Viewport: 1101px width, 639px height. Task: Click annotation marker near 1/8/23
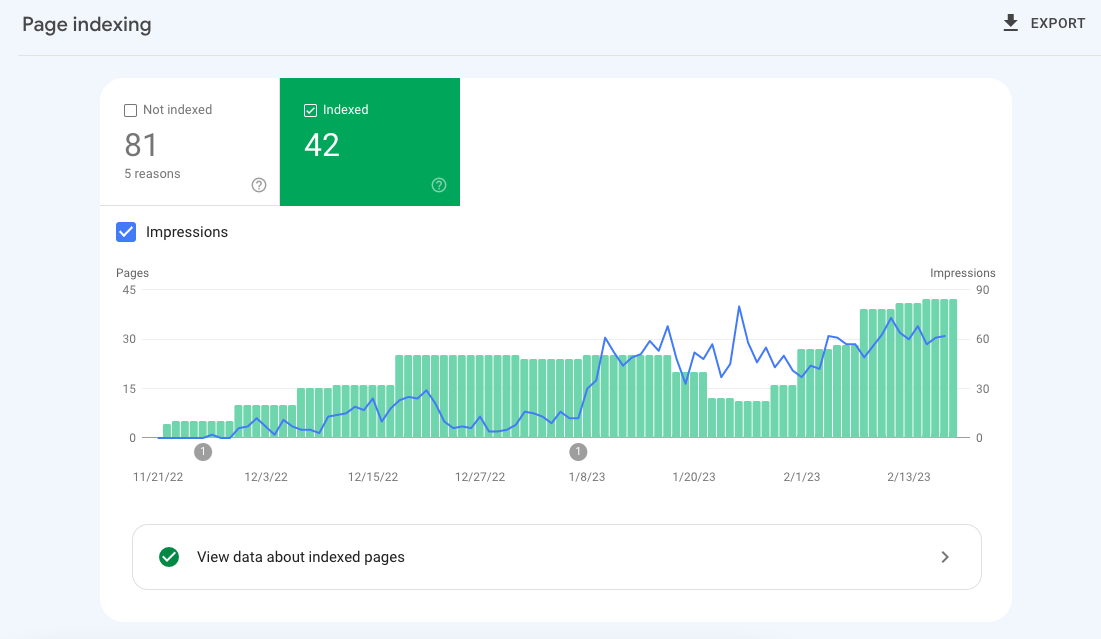[x=578, y=452]
